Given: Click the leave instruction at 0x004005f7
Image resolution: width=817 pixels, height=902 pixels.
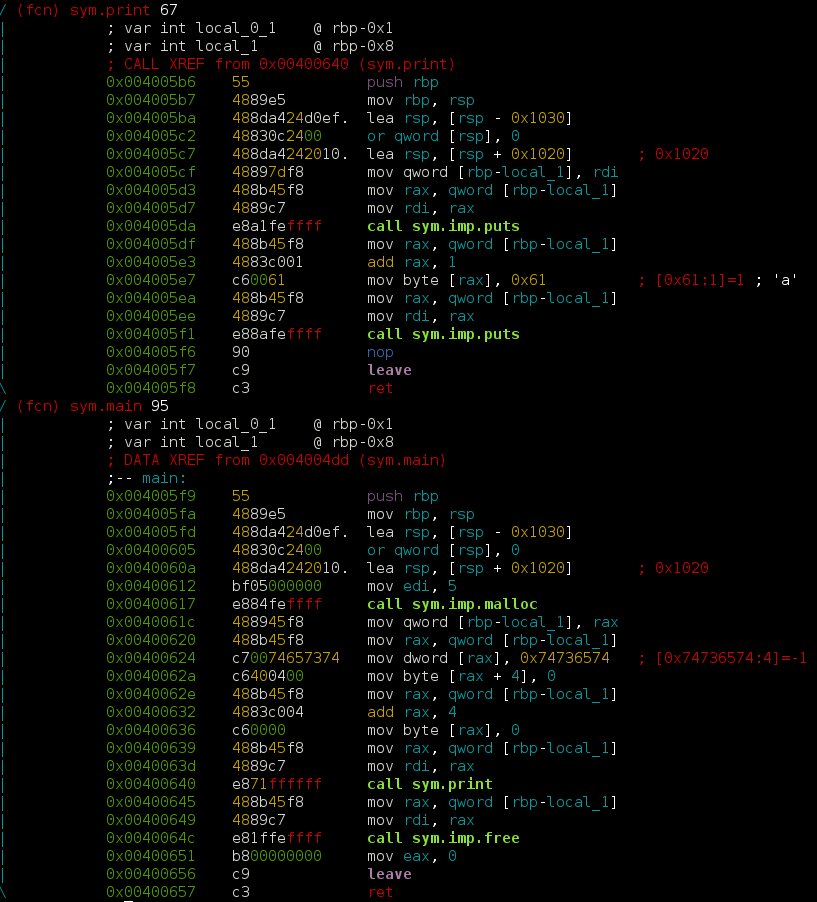Looking at the screenshot, I should click(x=390, y=370).
